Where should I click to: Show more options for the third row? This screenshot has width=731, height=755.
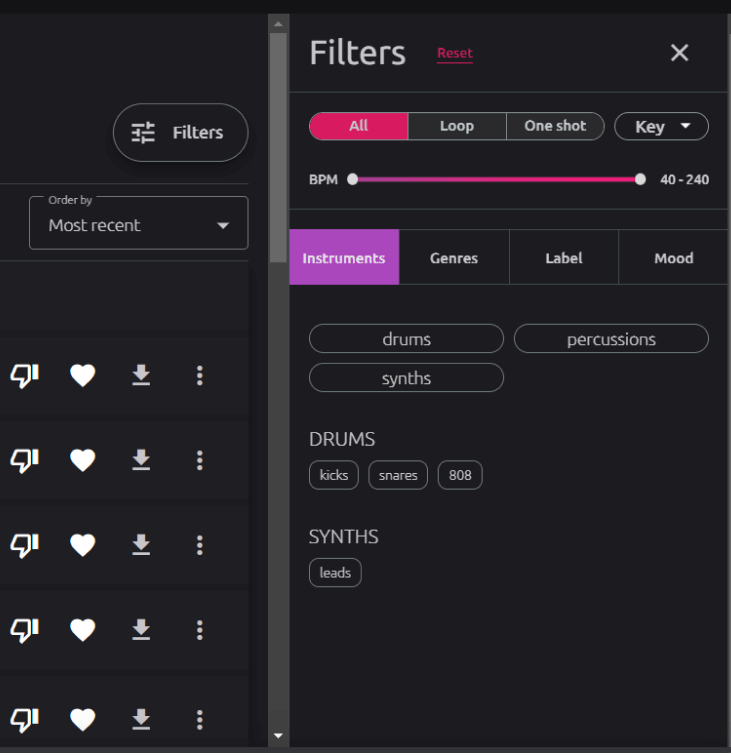[199, 545]
